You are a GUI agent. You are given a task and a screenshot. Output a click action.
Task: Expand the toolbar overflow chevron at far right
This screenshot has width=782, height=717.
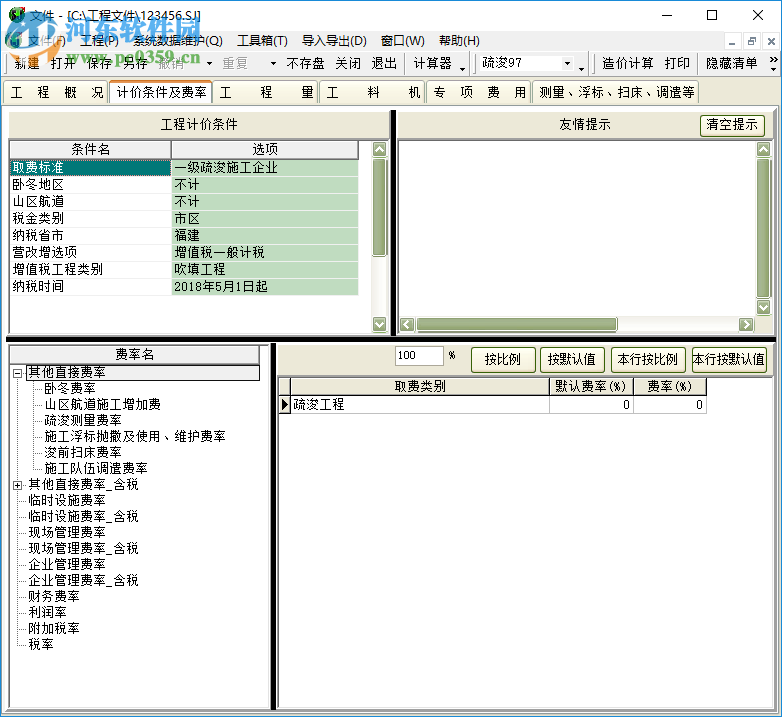773,63
